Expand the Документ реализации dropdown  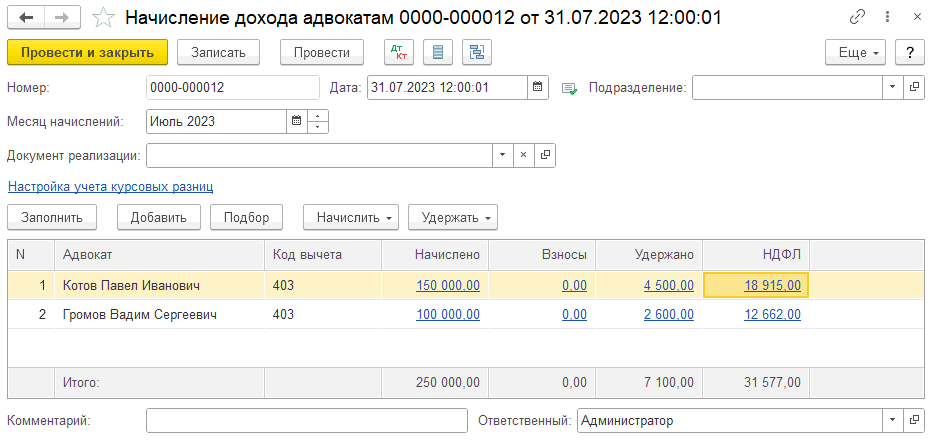tap(503, 156)
